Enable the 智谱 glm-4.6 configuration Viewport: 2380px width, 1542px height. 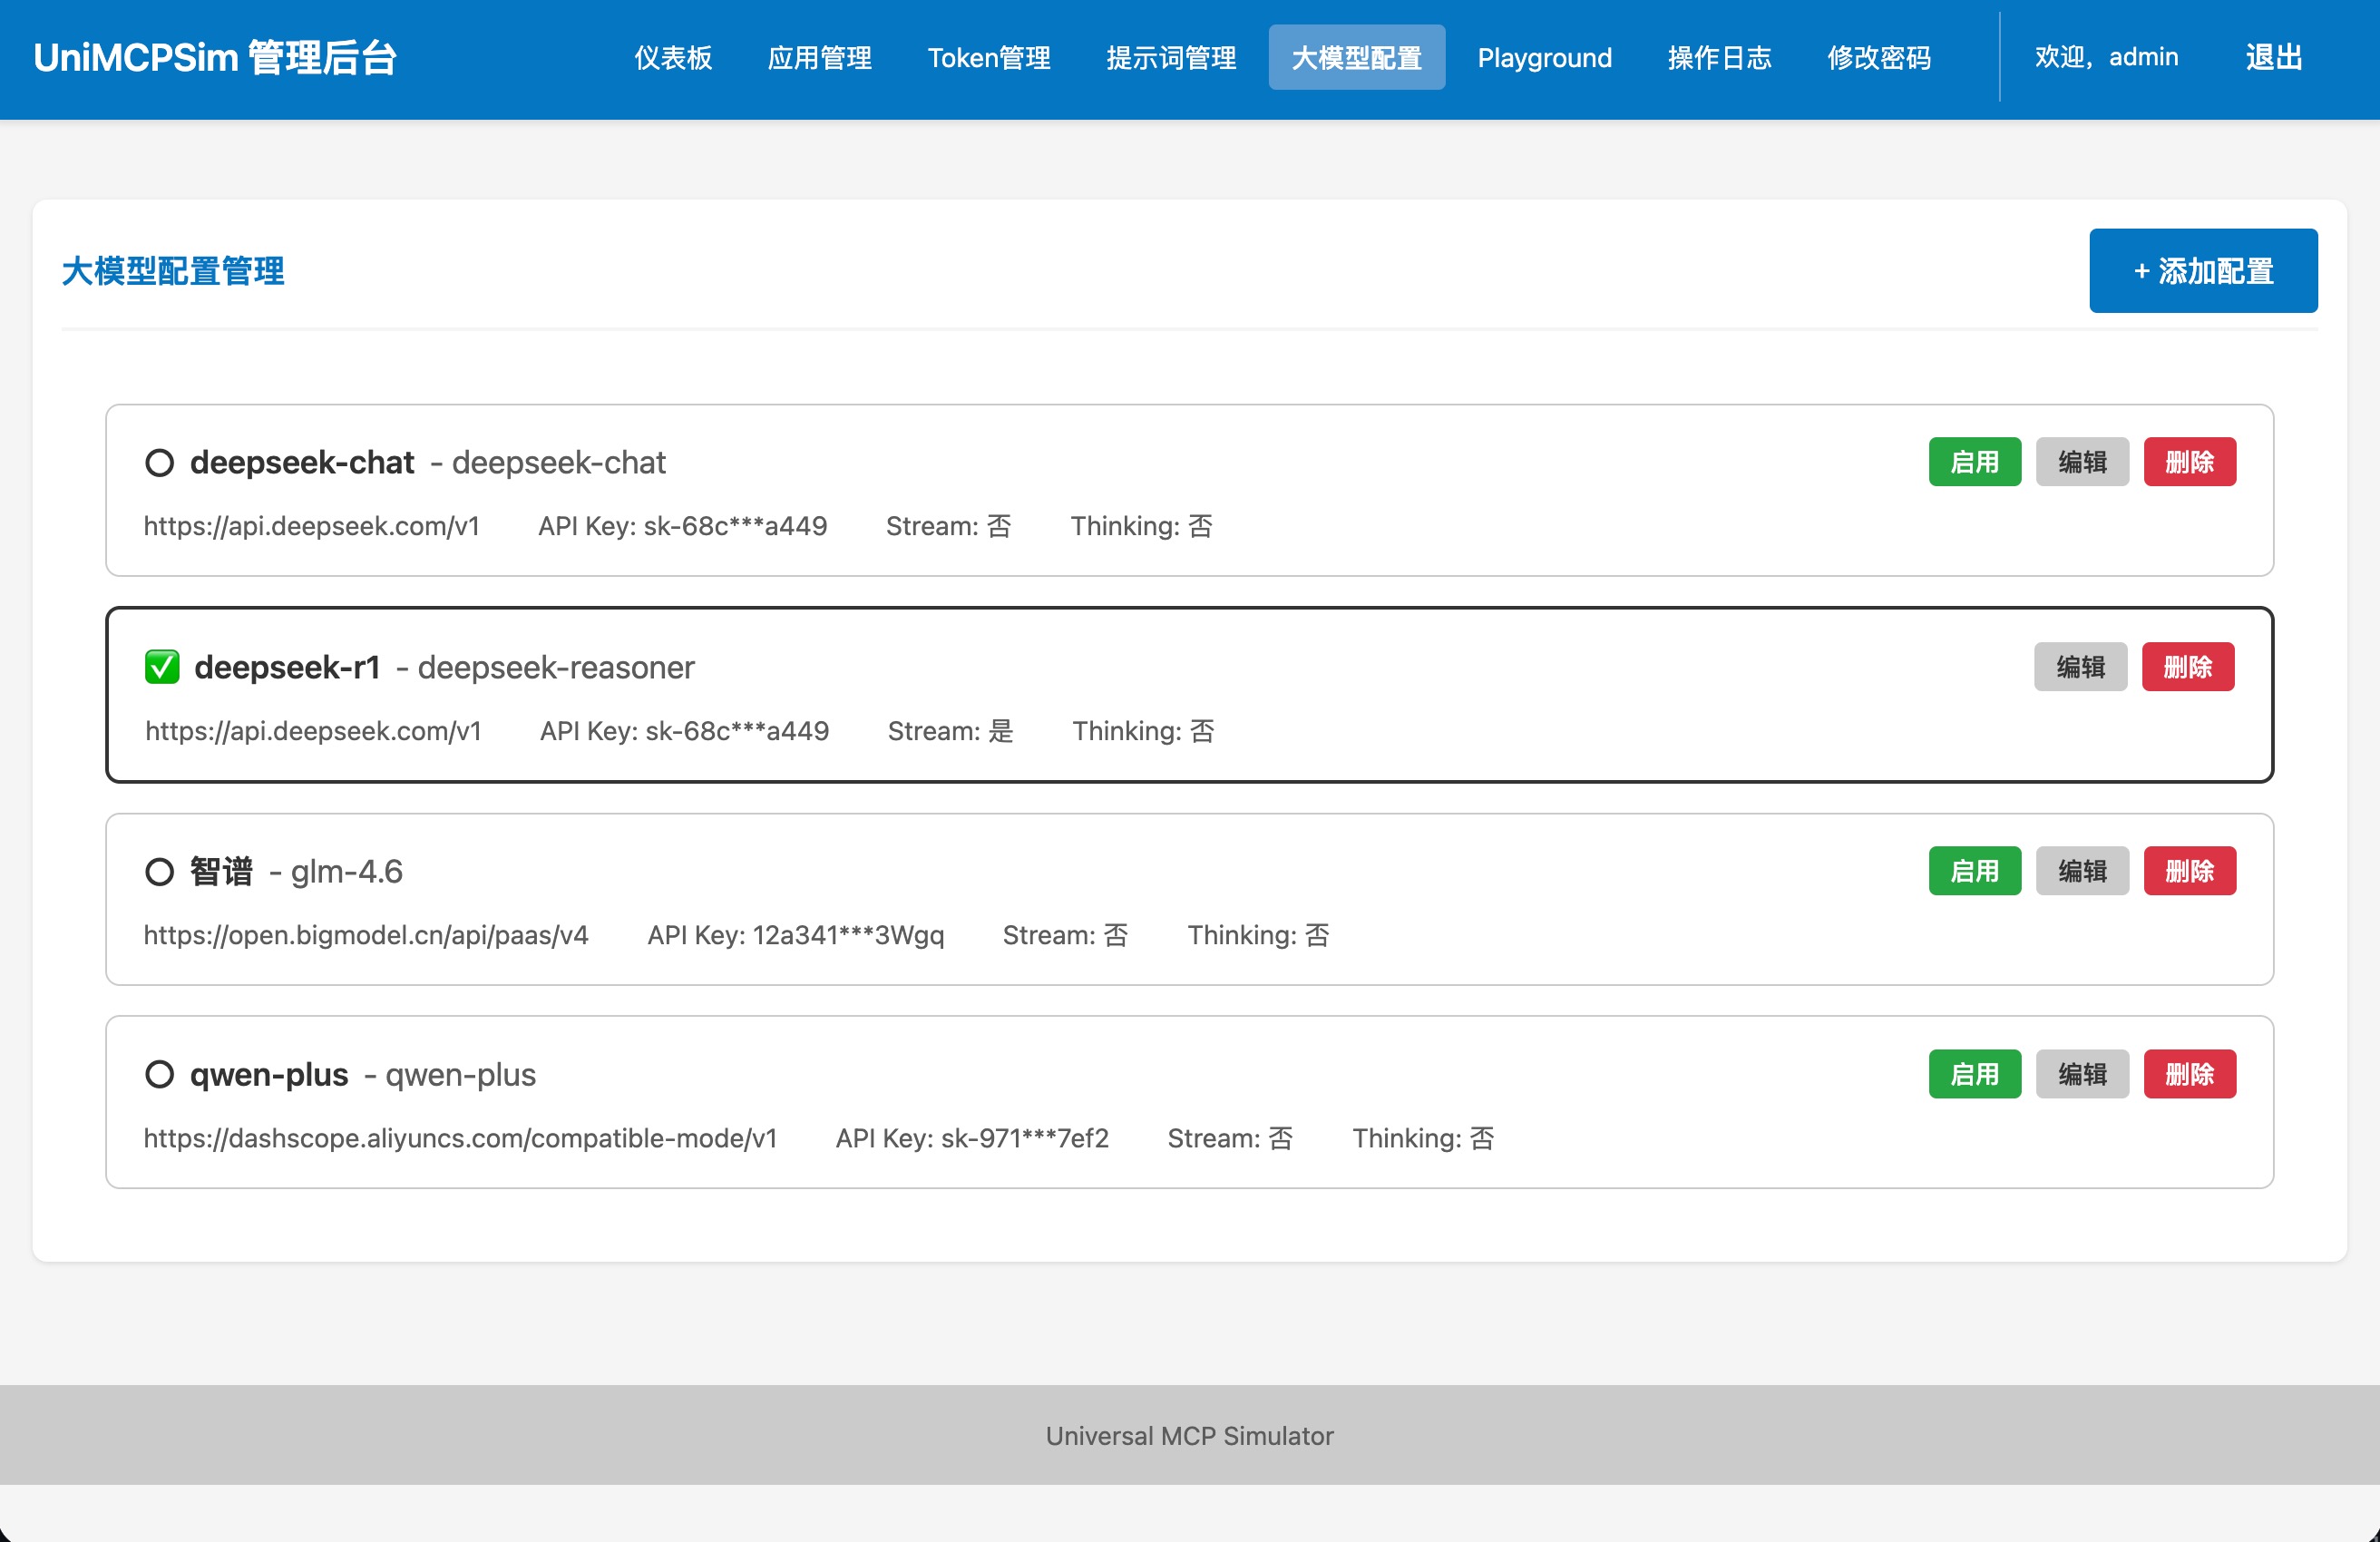pos(1975,871)
